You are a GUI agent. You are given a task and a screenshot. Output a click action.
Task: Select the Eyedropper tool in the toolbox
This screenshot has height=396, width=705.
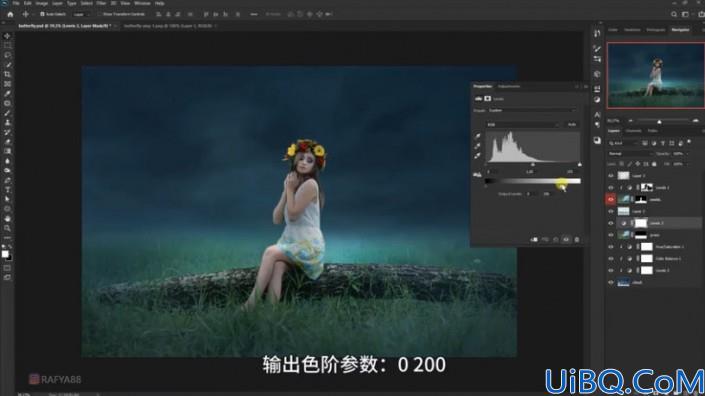(7, 93)
